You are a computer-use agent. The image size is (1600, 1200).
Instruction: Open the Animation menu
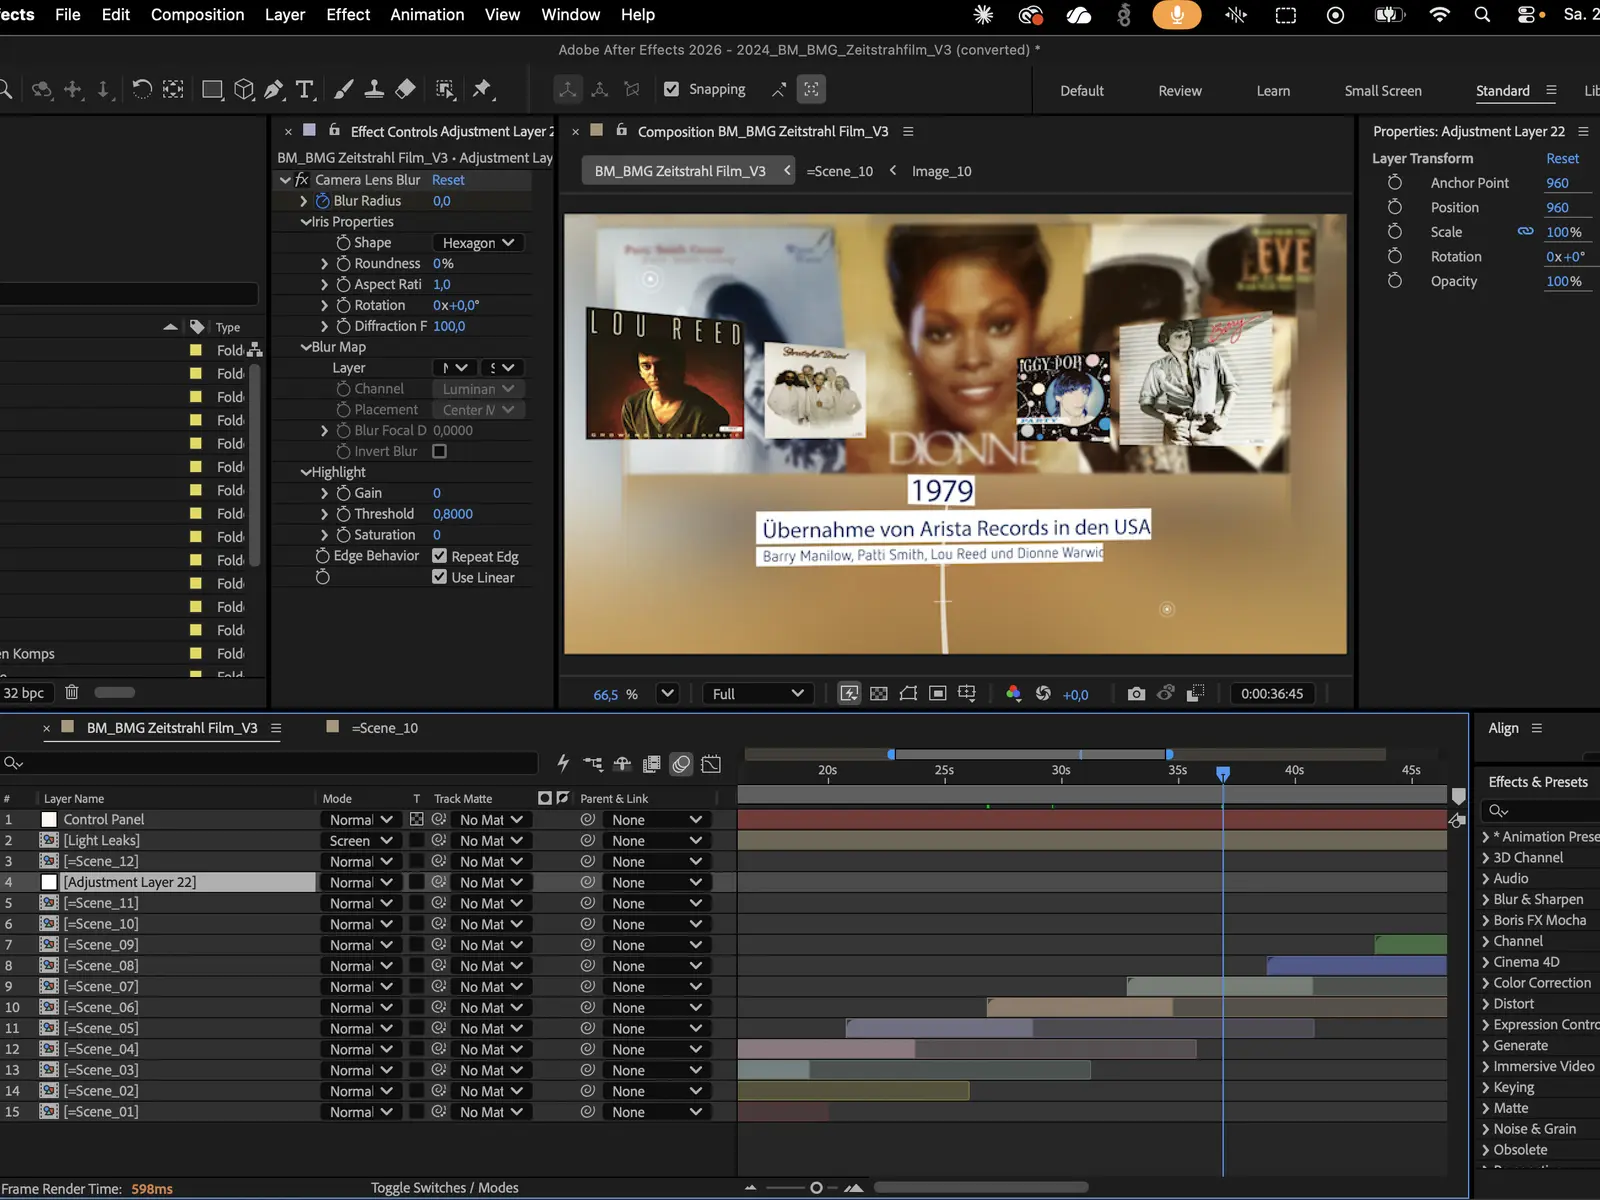pos(427,15)
